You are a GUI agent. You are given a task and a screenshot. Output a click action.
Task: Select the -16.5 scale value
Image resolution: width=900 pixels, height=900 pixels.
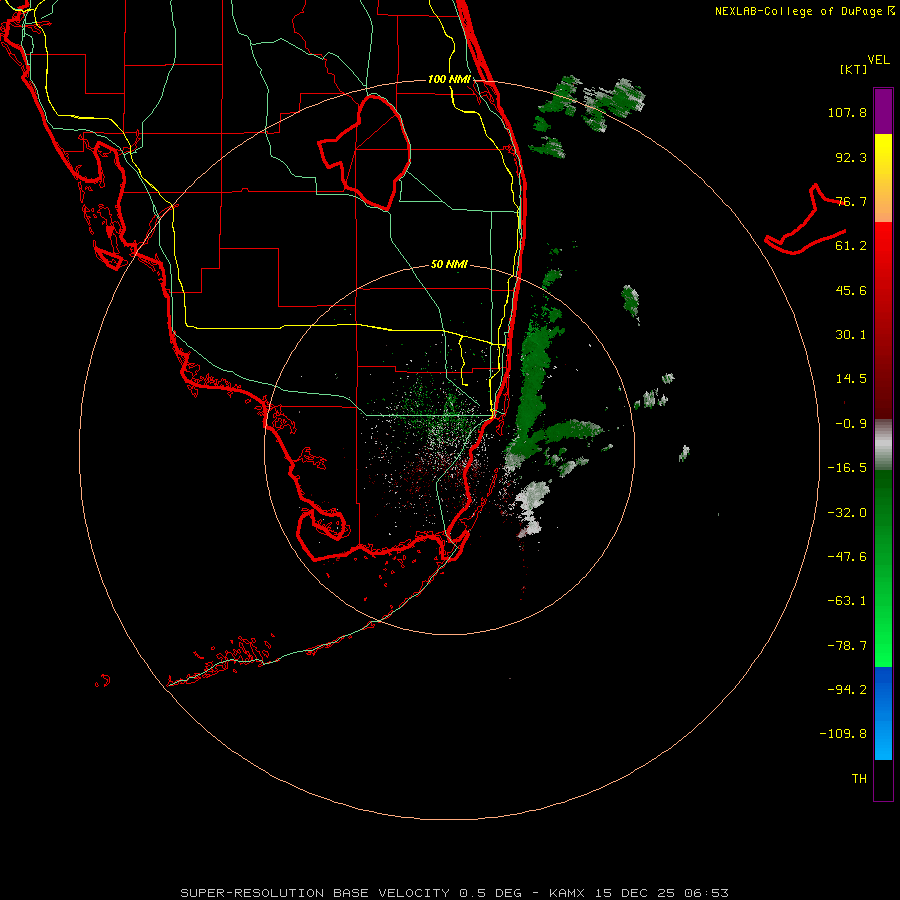[847, 468]
